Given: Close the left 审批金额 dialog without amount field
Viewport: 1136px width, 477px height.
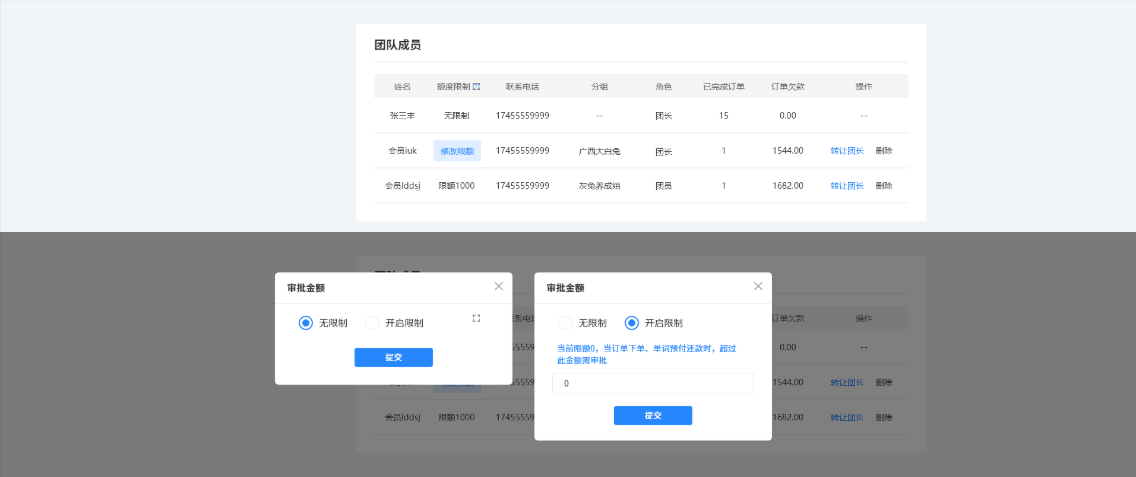Looking at the screenshot, I should (x=498, y=286).
